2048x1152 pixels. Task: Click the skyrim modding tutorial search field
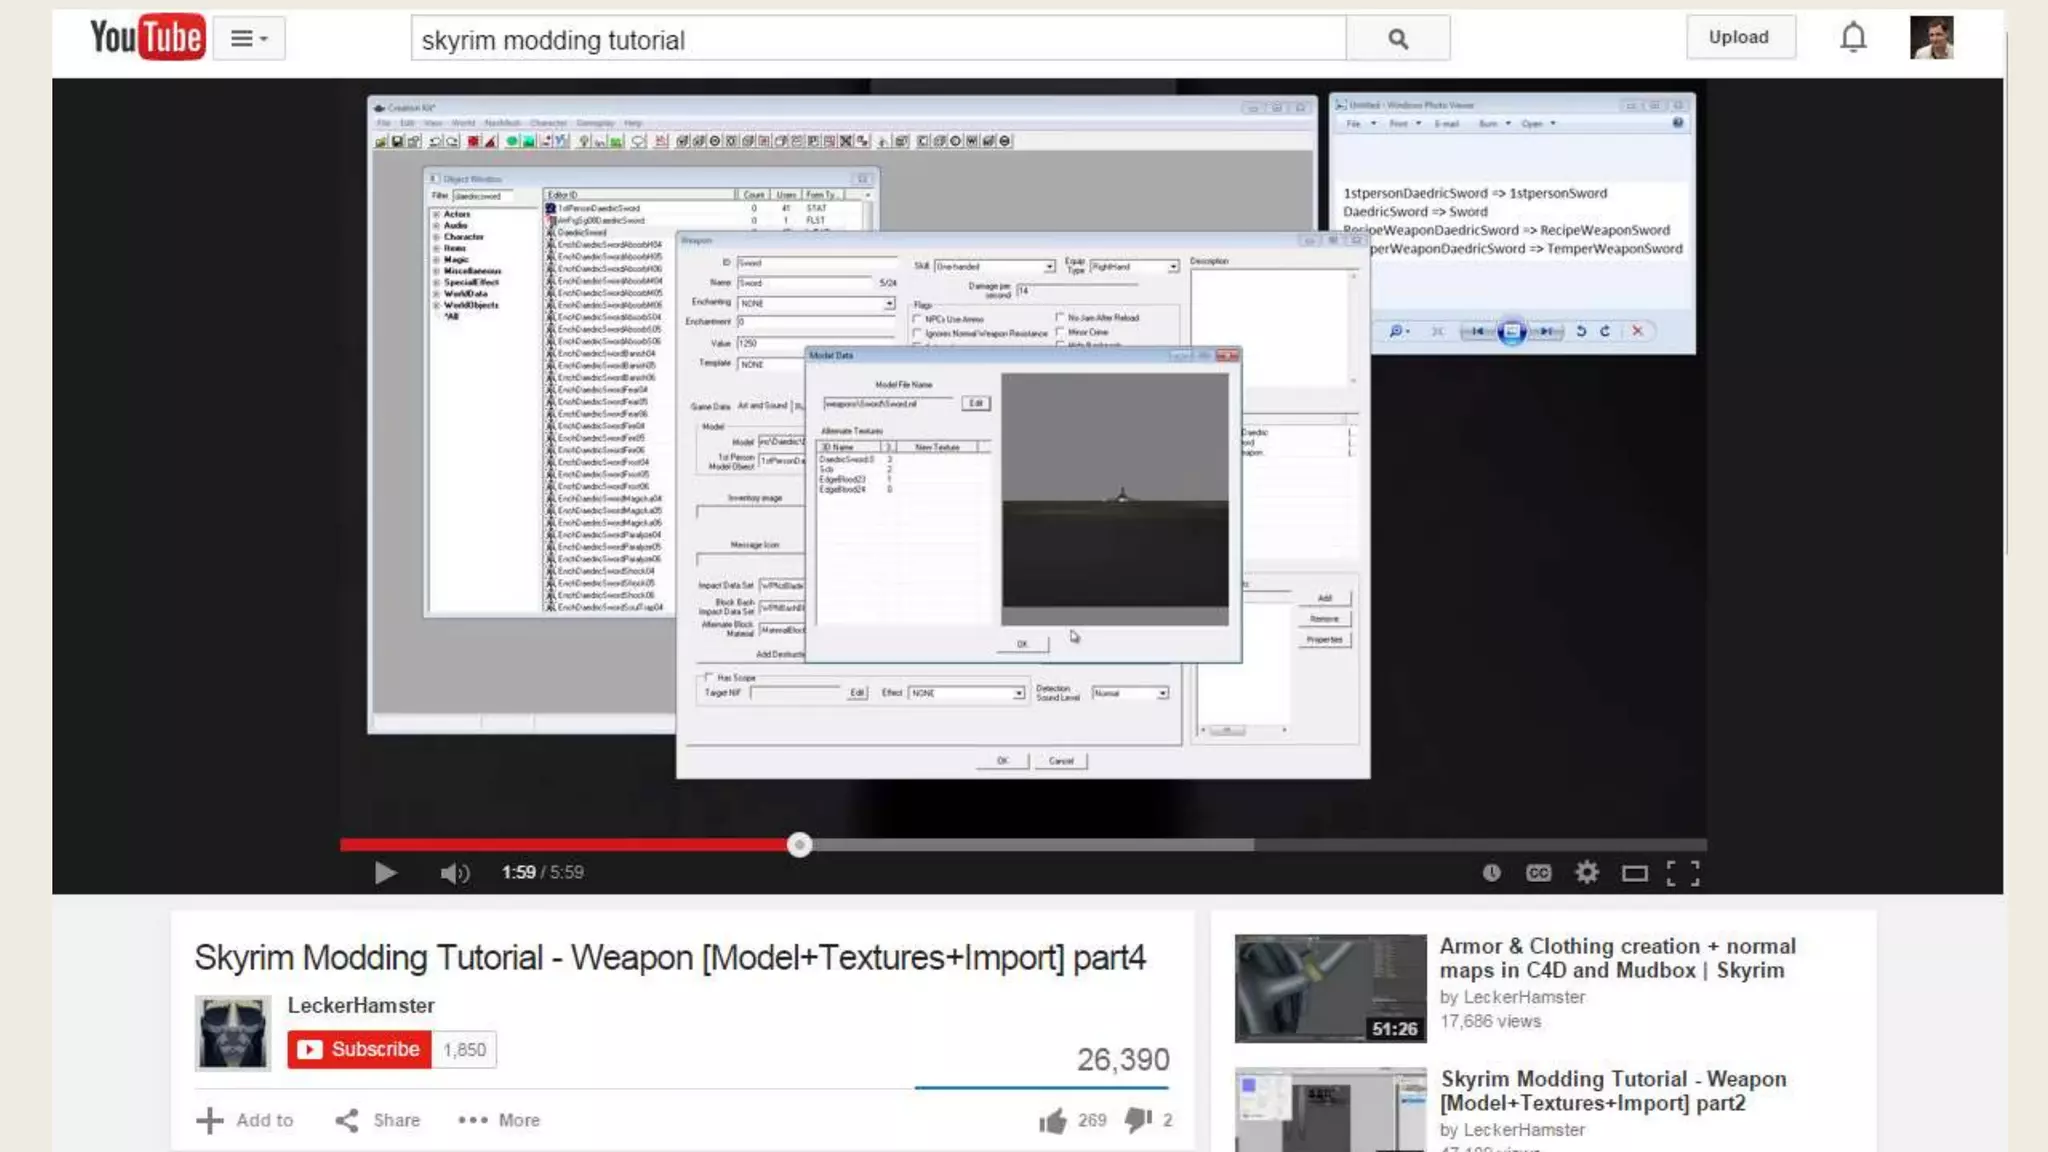(x=878, y=40)
